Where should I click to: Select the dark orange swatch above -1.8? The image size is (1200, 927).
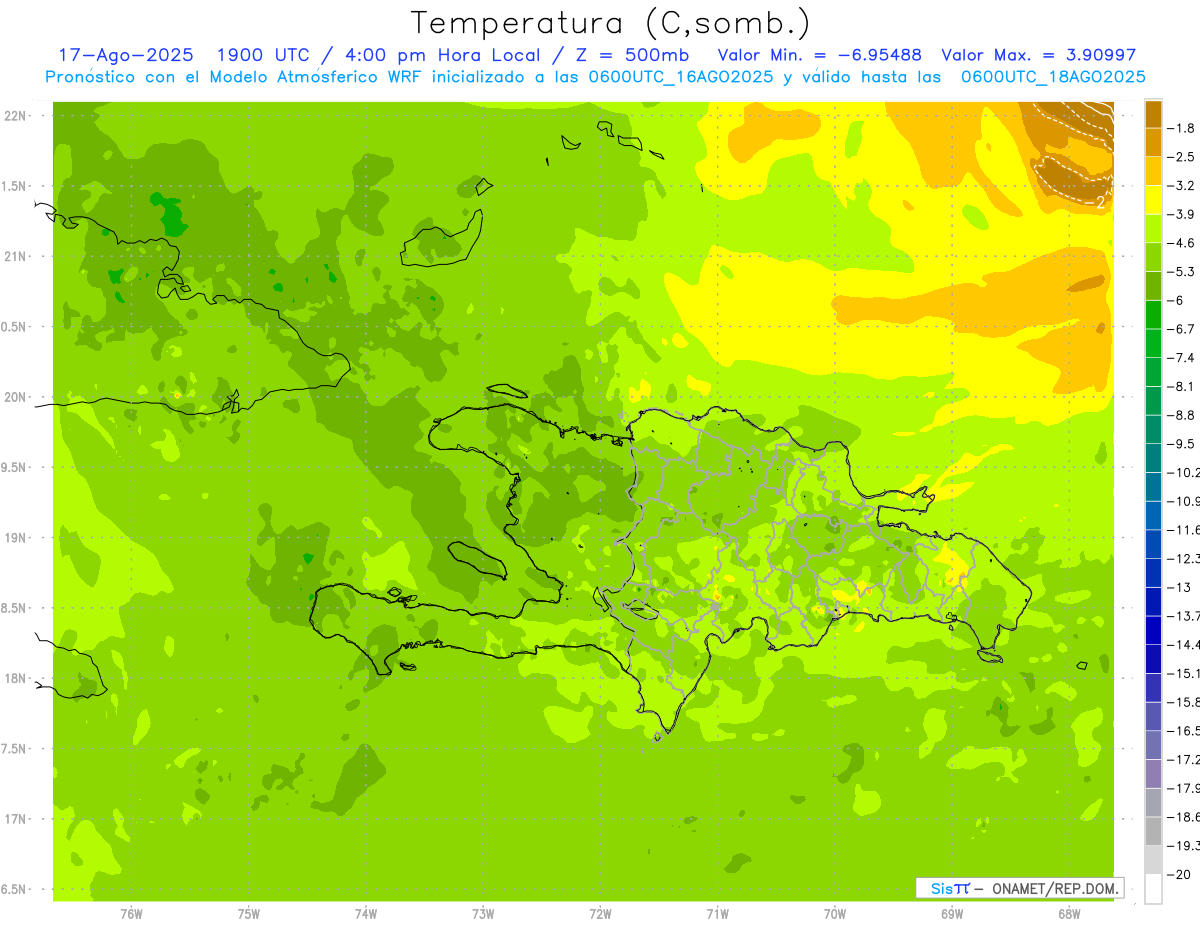1153,114
